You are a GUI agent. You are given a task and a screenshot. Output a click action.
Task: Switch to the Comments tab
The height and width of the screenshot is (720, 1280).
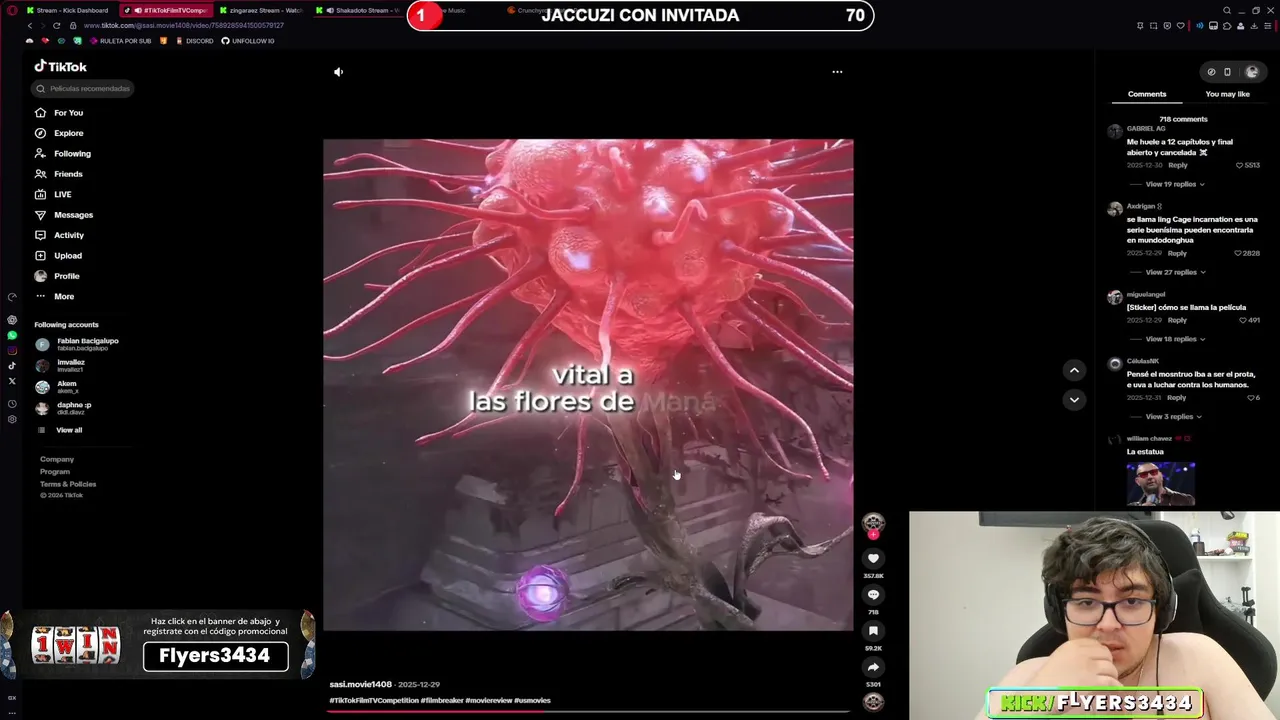coord(1147,94)
